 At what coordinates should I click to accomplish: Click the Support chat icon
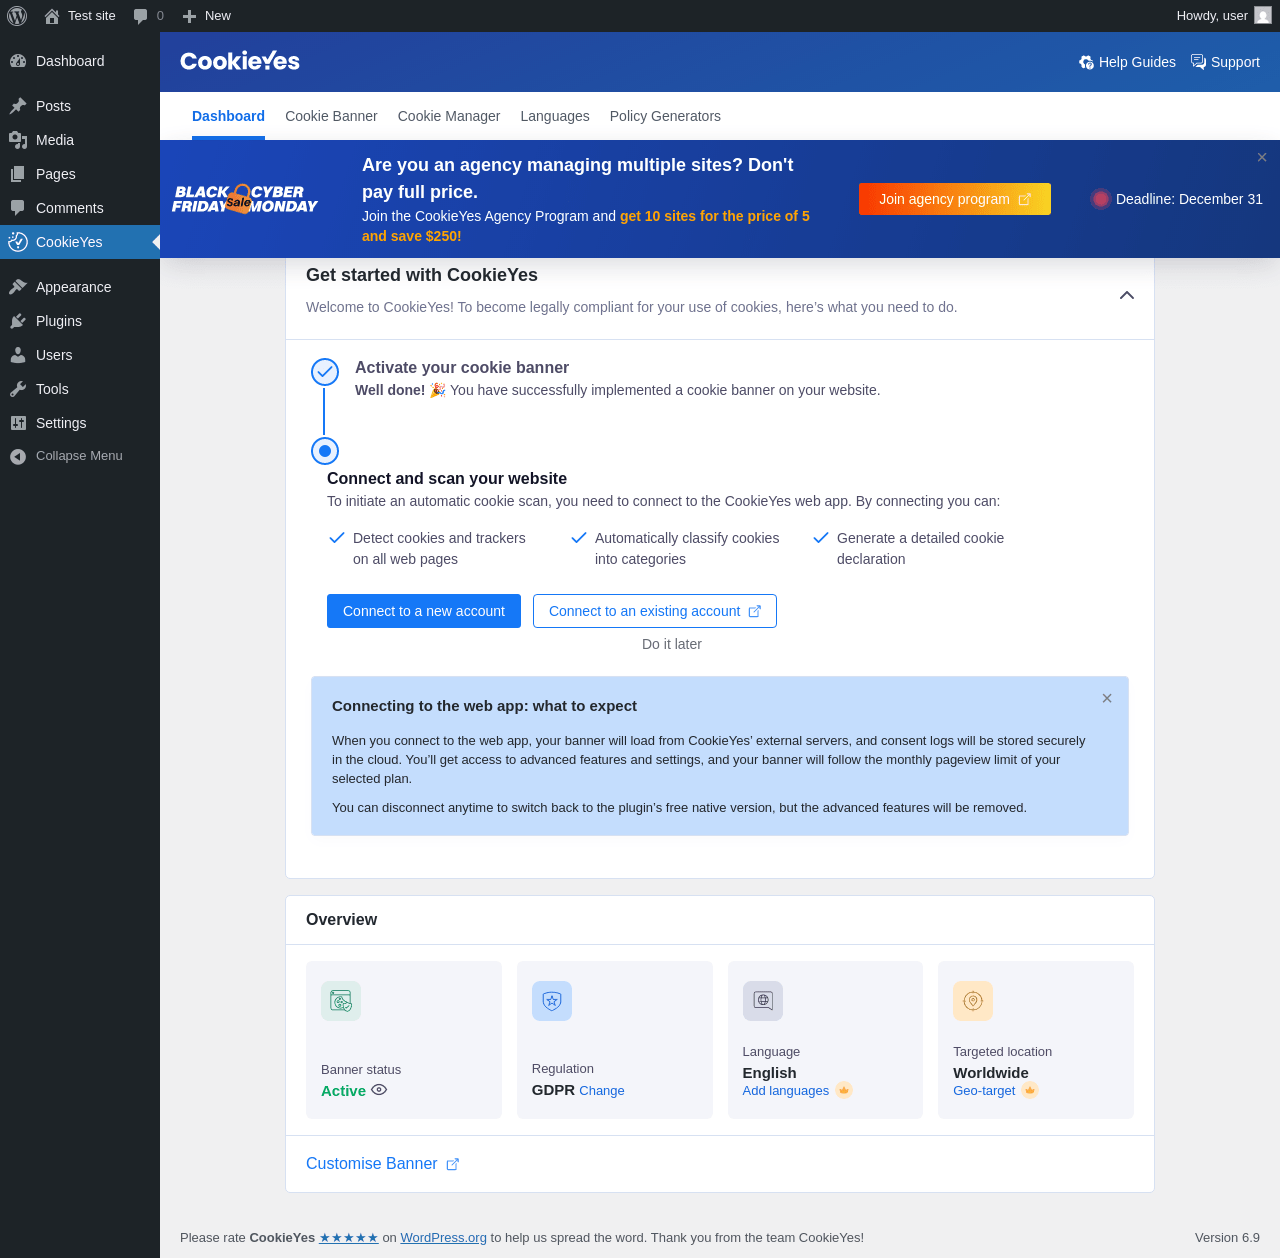click(x=1198, y=62)
